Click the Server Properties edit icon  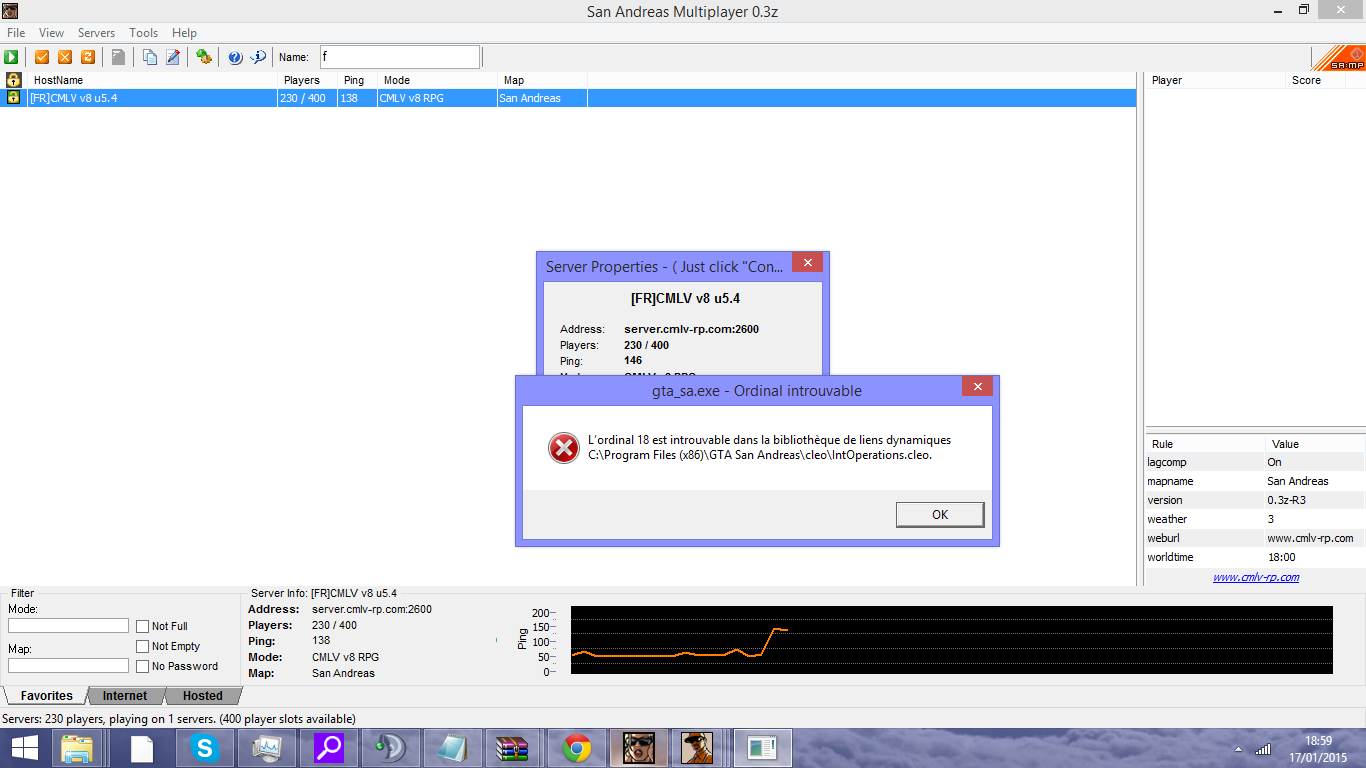tap(172, 57)
